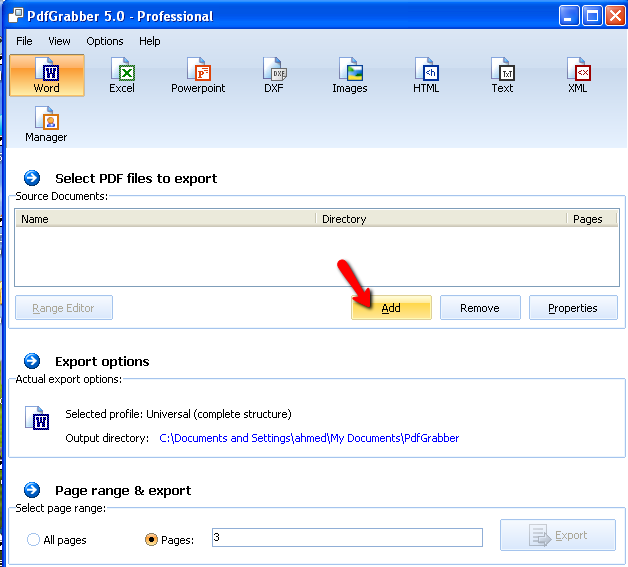Viewport: 628px width, 567px height.
Task: Open the Options menu
Action: [x=105, y=41]
